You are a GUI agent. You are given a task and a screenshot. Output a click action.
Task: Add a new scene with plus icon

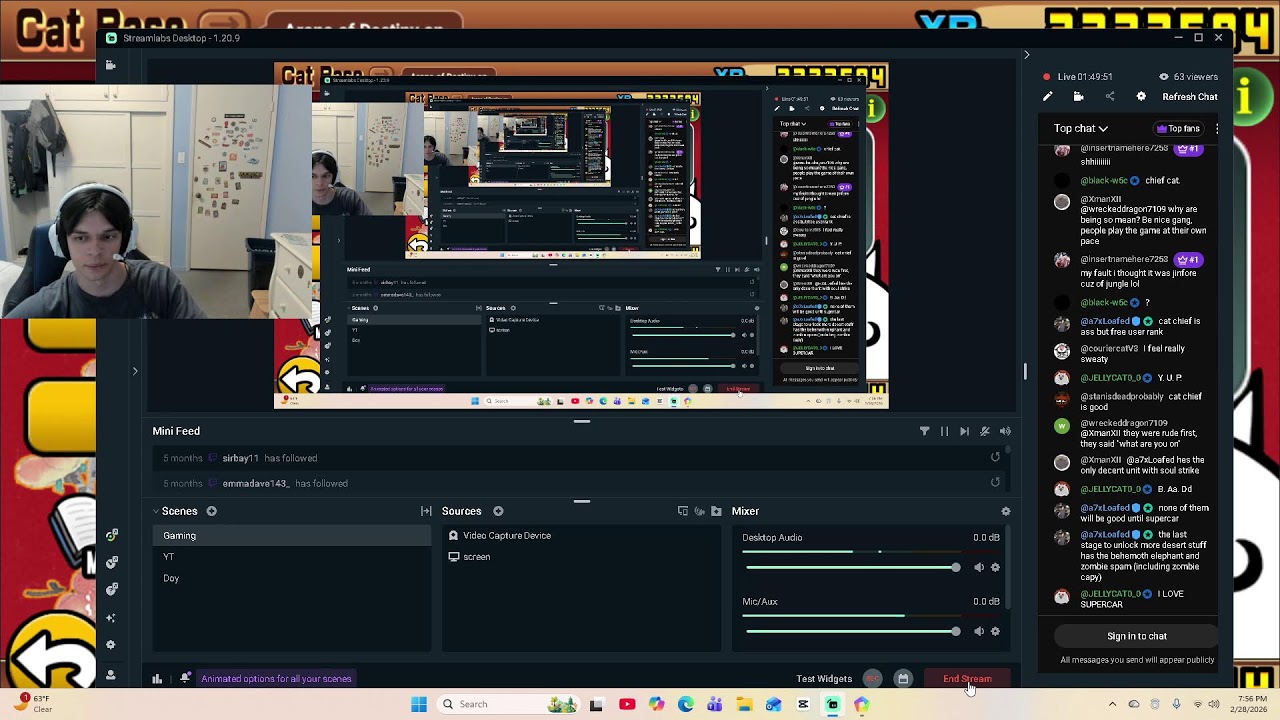point(211,511)
